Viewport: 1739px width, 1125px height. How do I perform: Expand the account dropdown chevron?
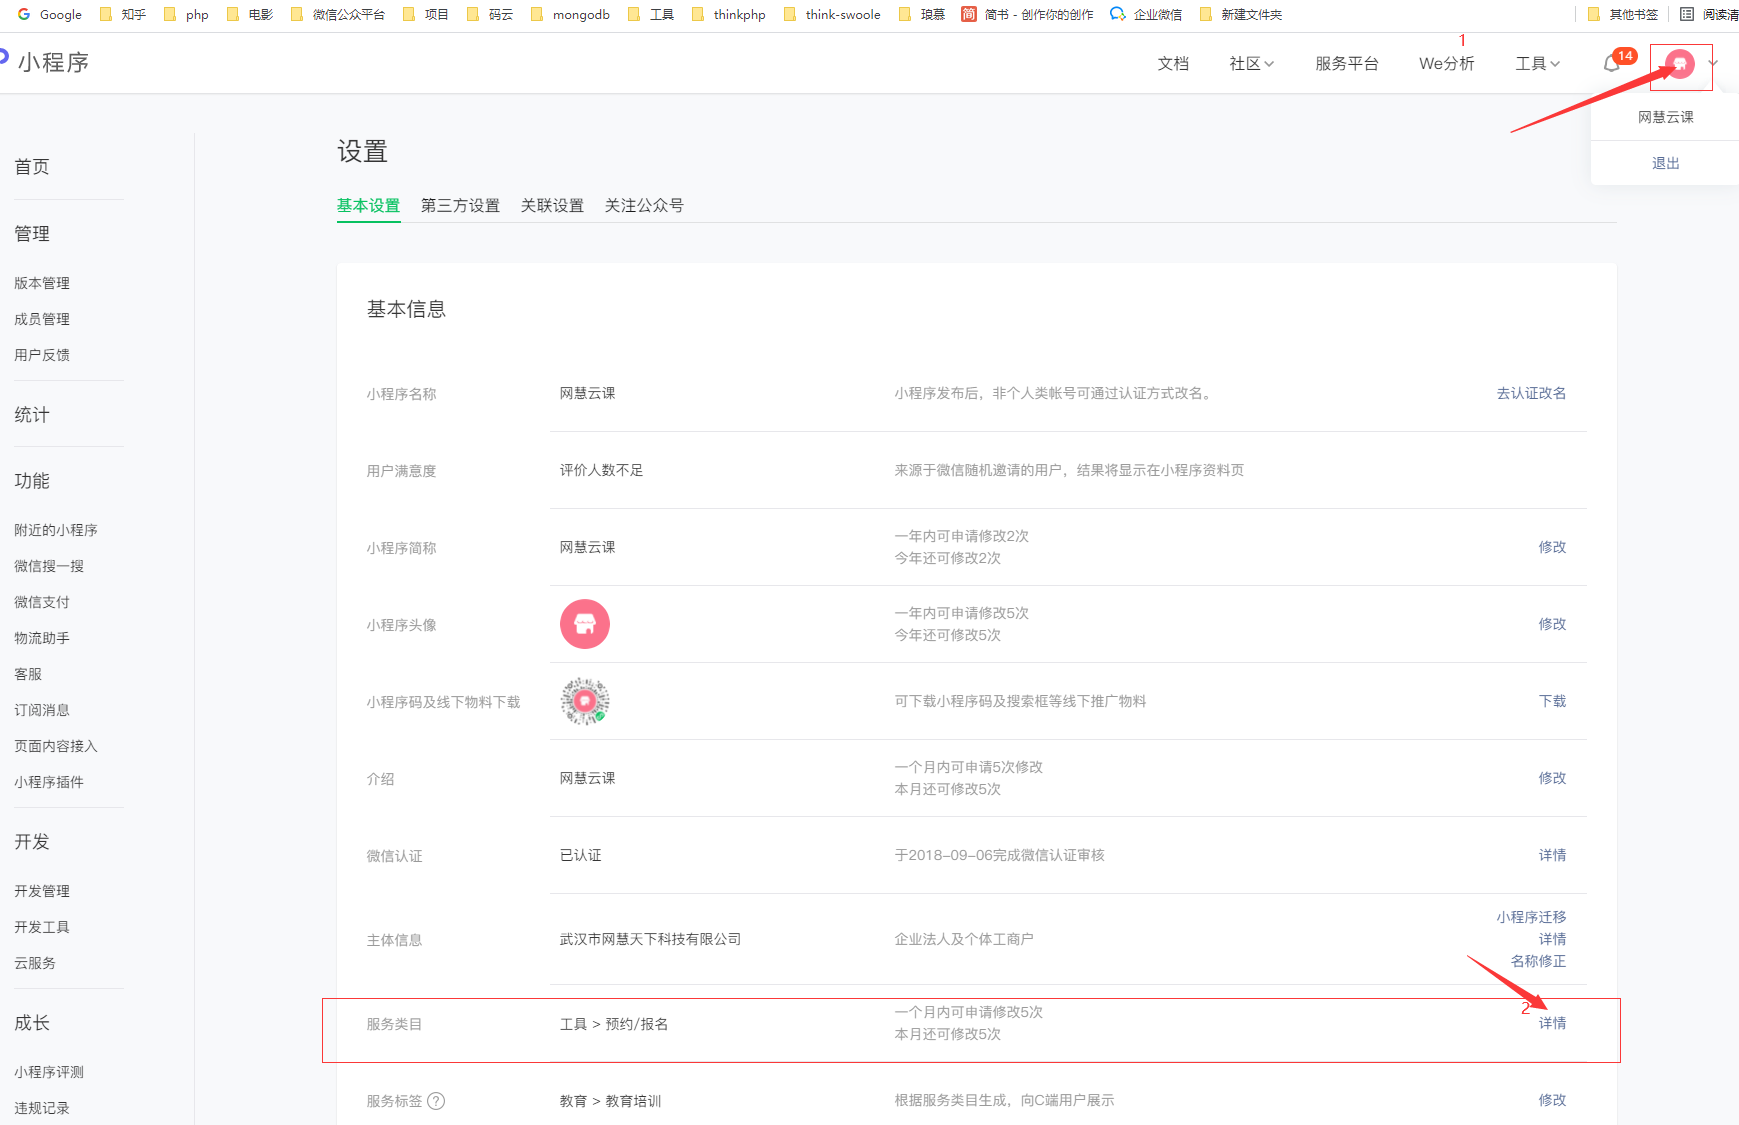[x=1713, y=63]
